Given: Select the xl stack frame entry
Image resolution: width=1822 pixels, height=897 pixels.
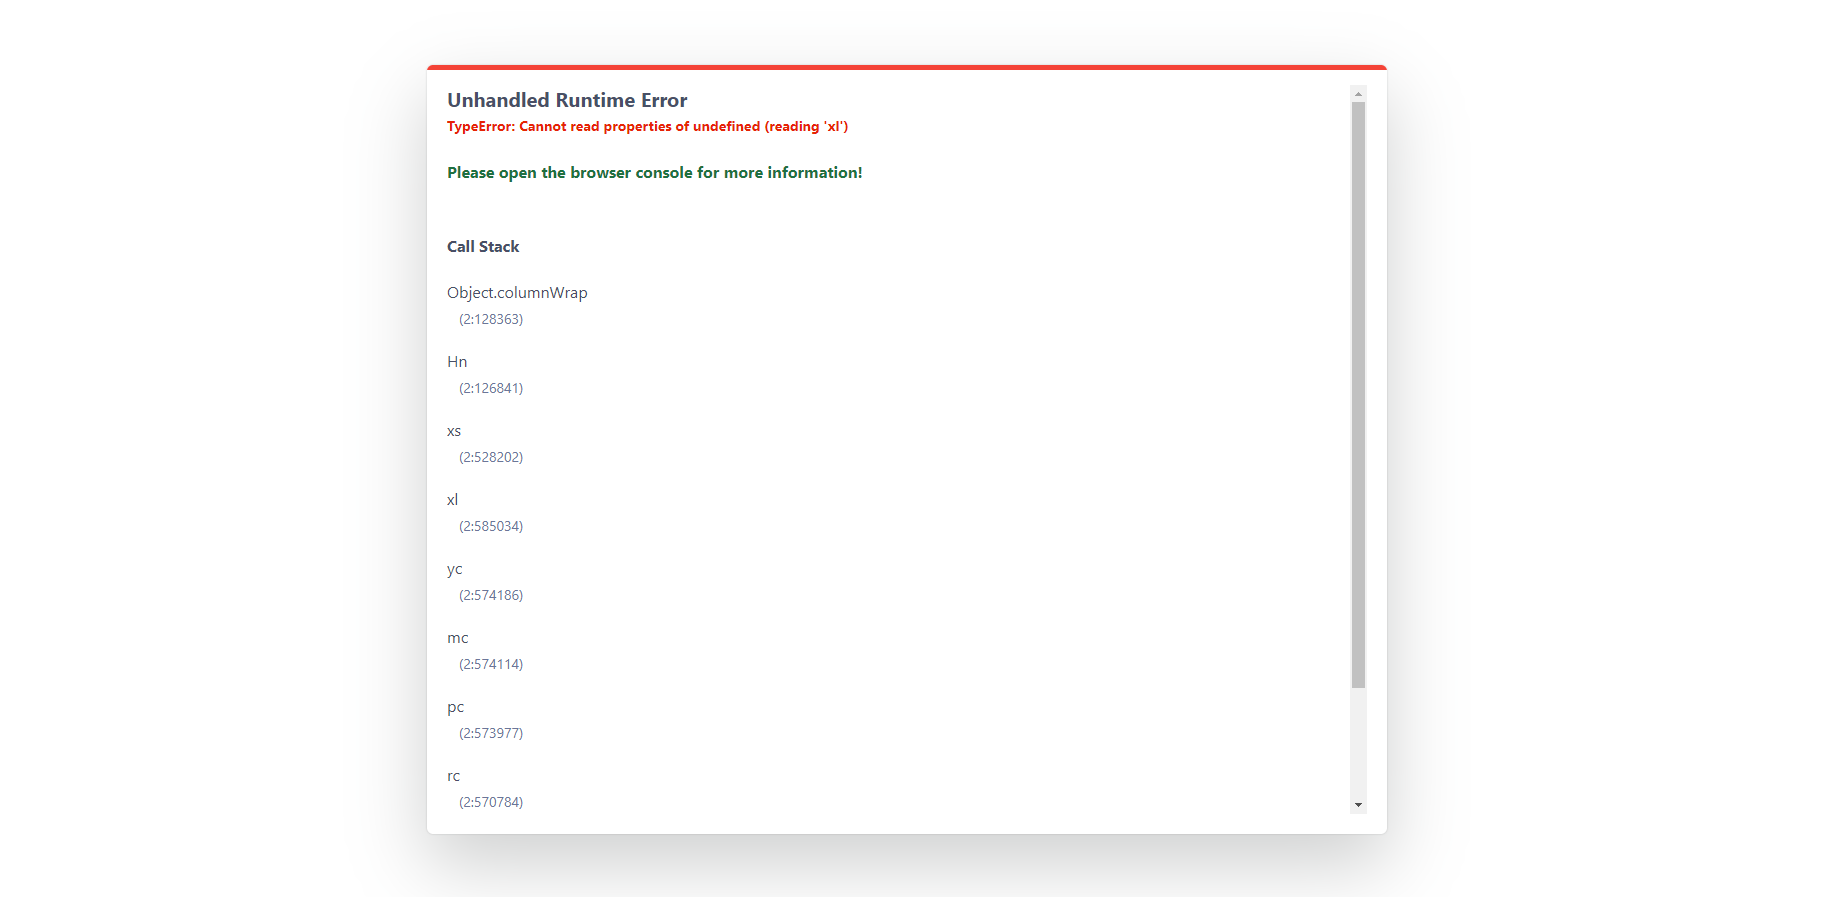Looking at the screenshot, I should 452,500.
